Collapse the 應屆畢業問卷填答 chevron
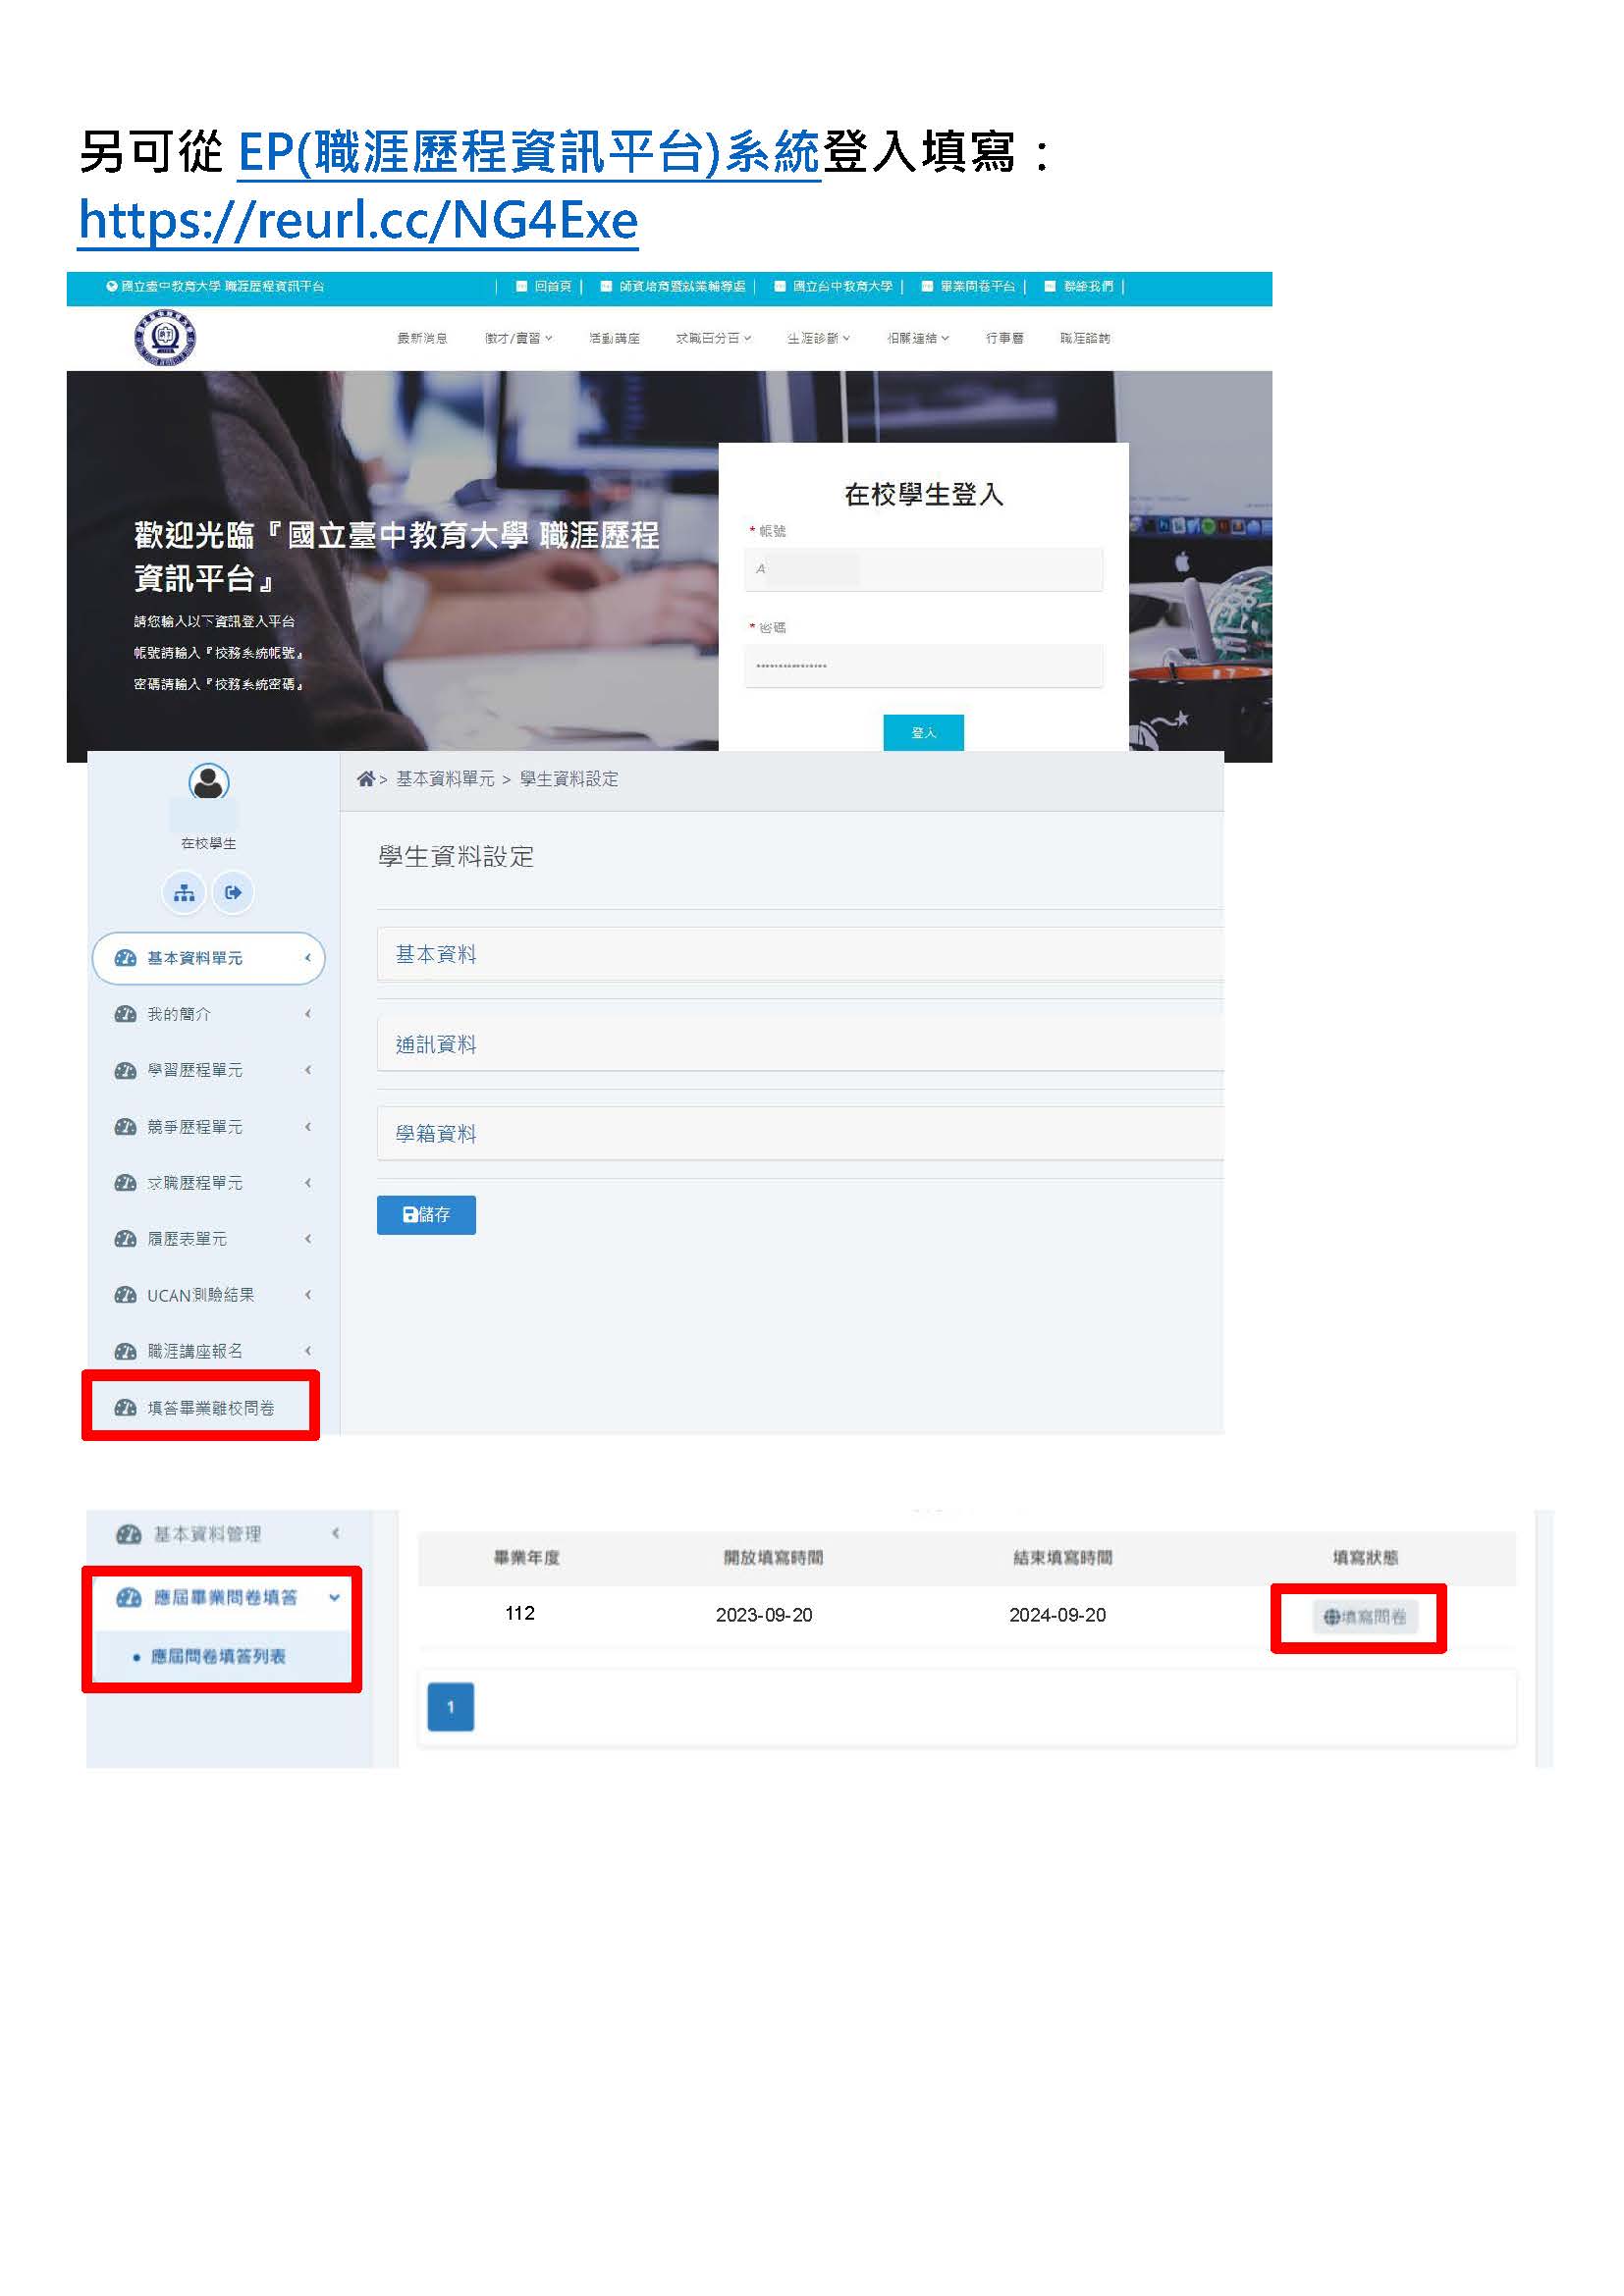Screen dimensions: 1624x2296 pos(335,1597)
